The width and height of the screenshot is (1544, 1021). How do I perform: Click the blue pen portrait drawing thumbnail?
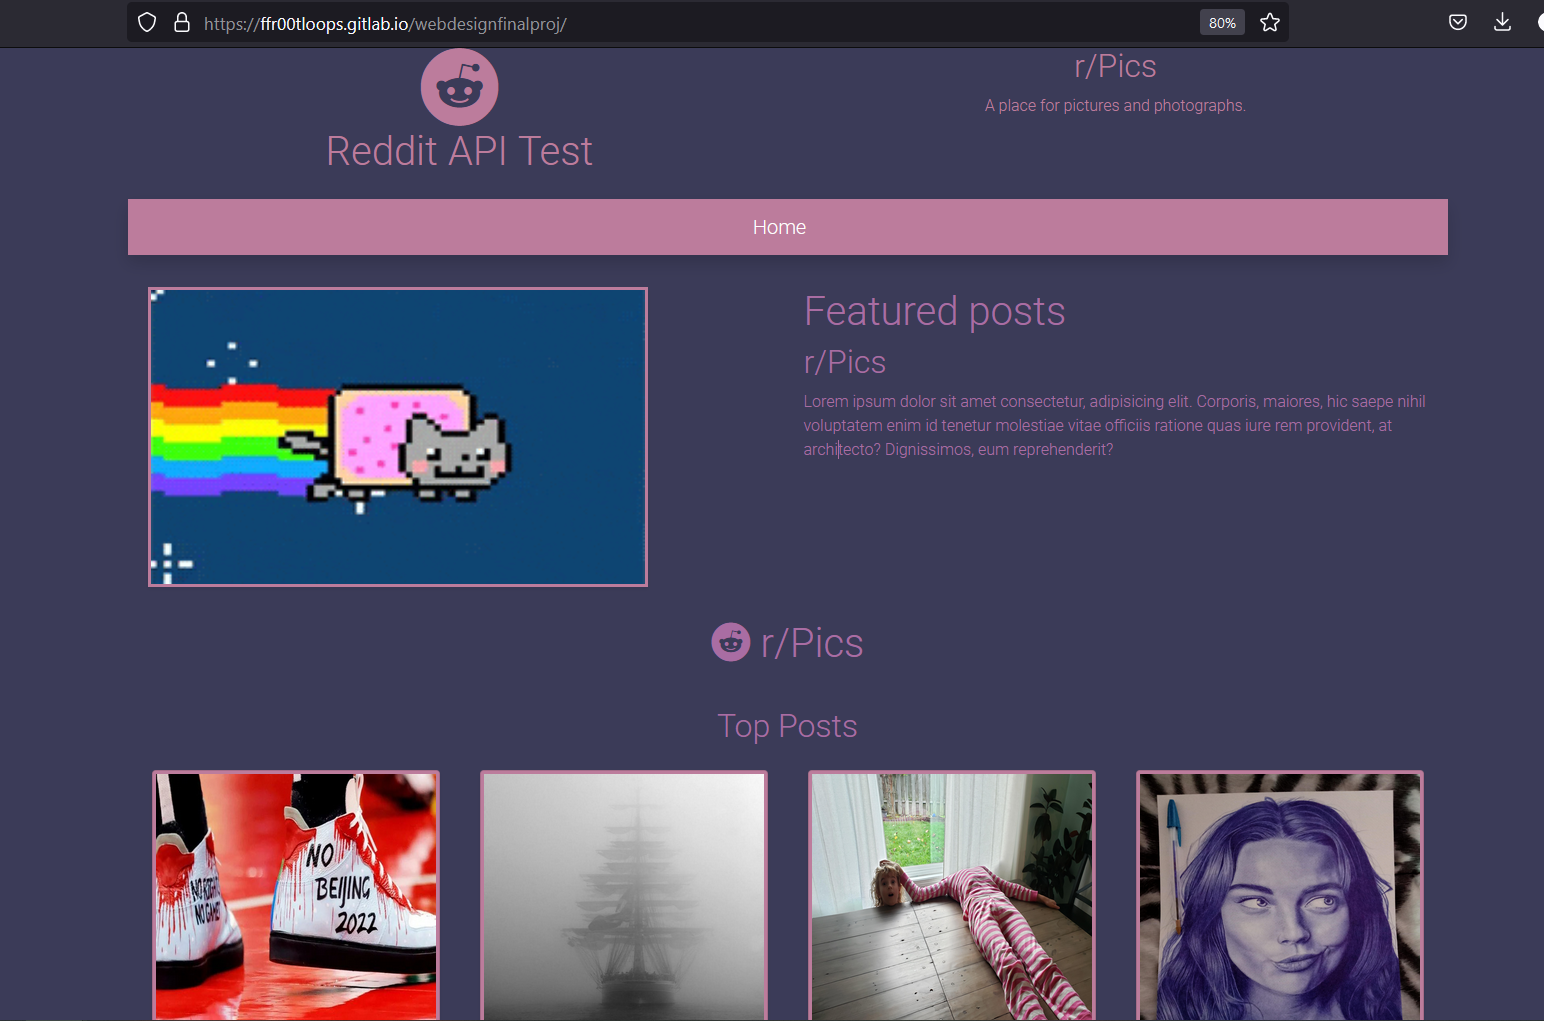point(1279,895)
